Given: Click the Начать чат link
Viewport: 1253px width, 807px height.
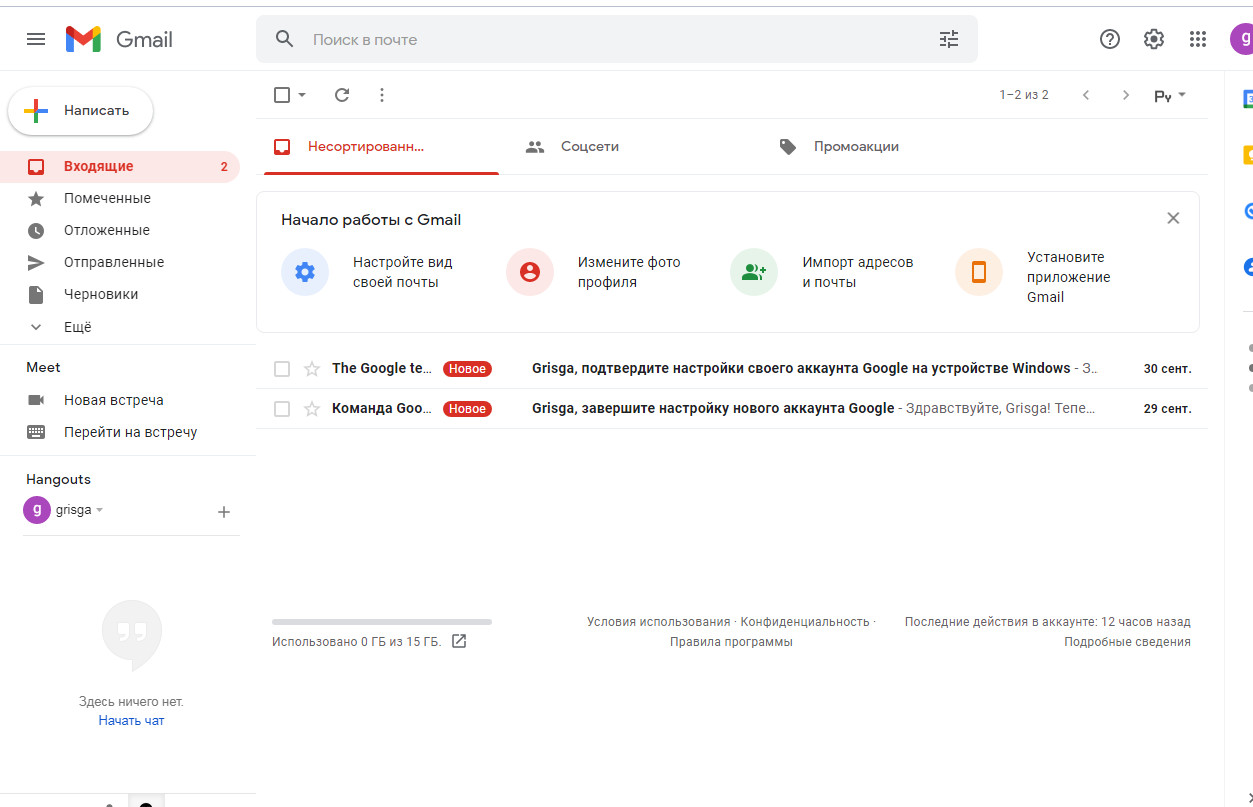Looking at the screenshot, I should (x=131, y=720).
